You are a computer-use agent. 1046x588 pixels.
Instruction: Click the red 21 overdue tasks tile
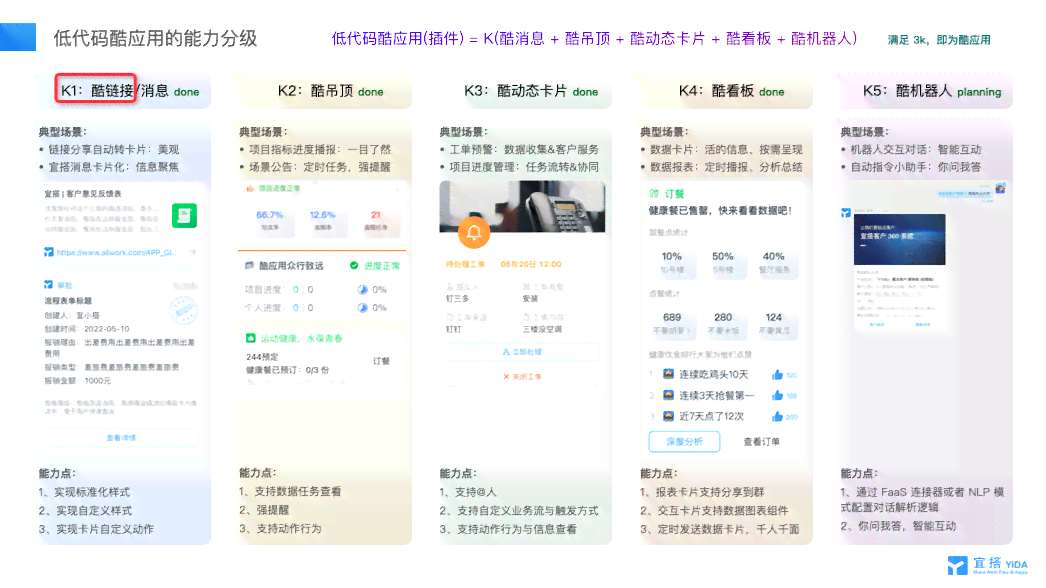(x=376, y=221)
